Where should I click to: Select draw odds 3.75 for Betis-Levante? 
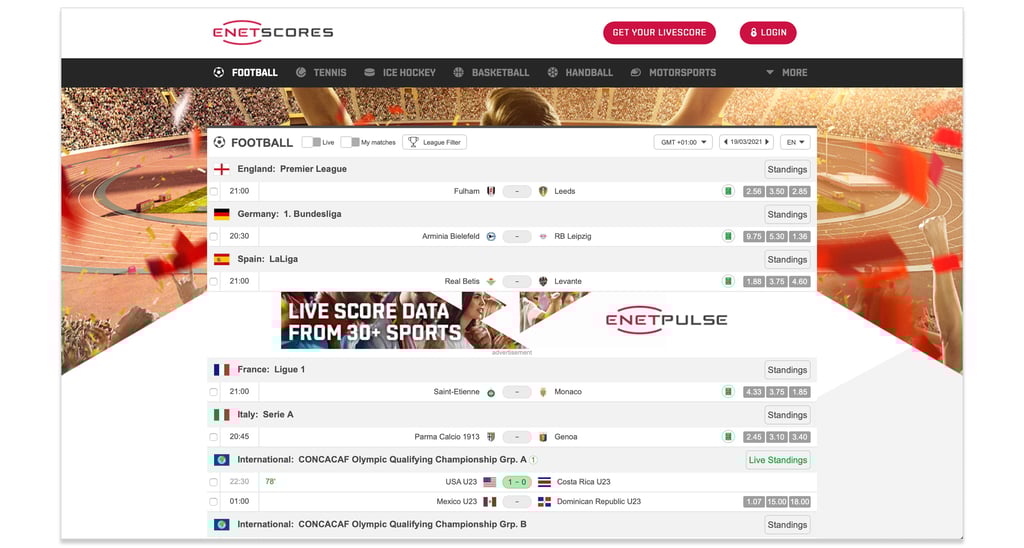(x=776, y=282)
